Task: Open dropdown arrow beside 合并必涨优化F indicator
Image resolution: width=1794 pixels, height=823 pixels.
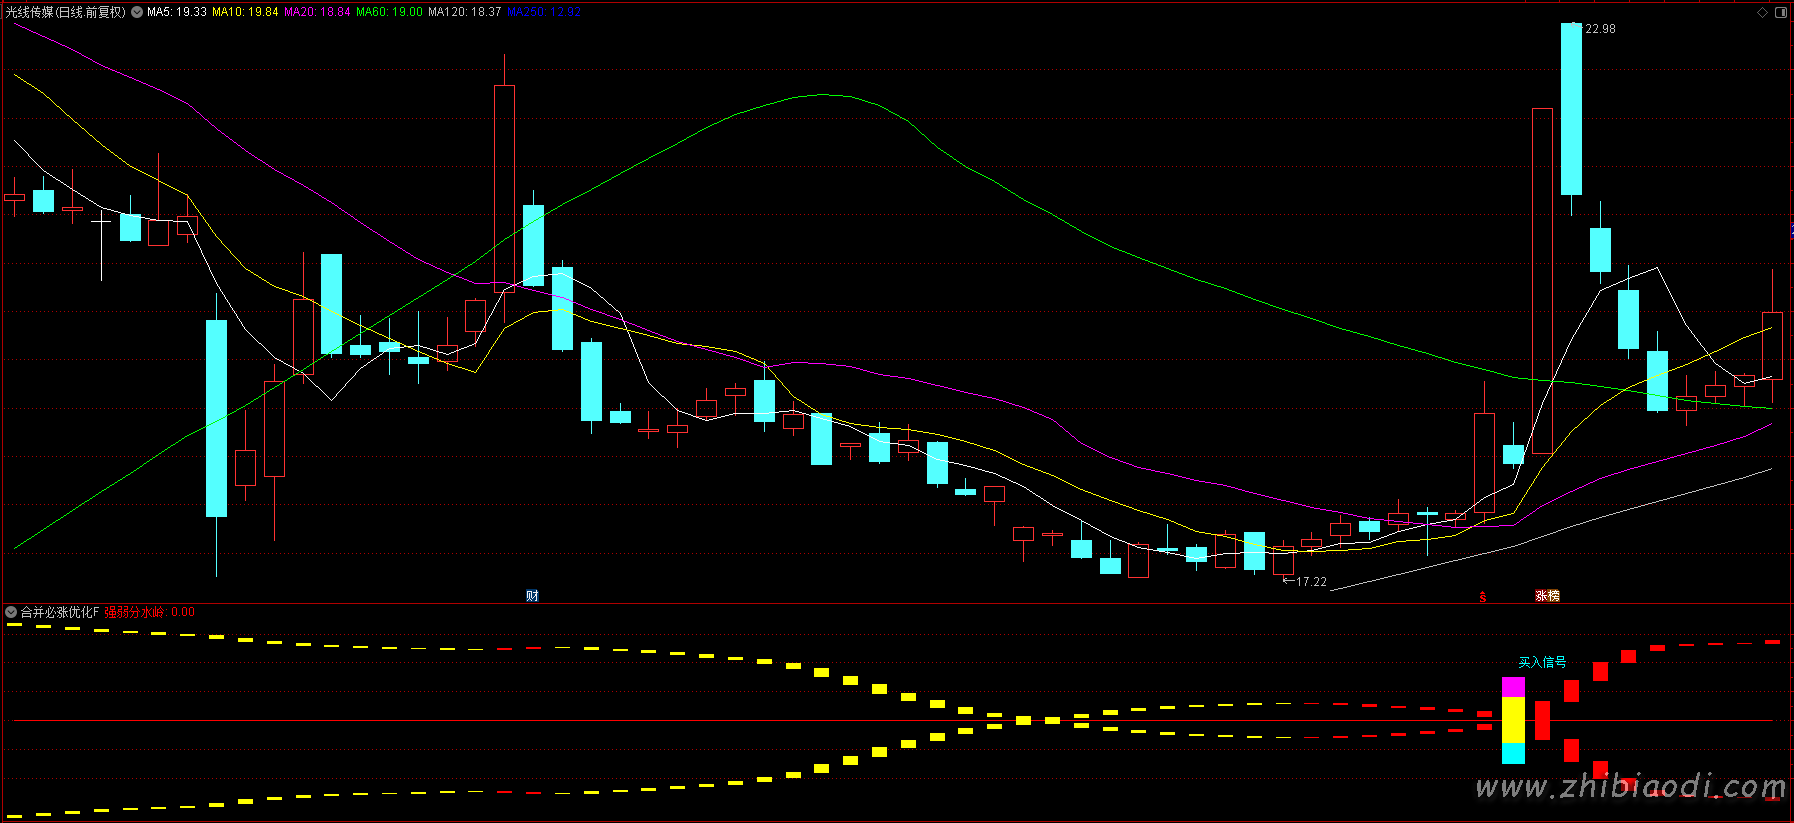Action: (x=11, y=612)
